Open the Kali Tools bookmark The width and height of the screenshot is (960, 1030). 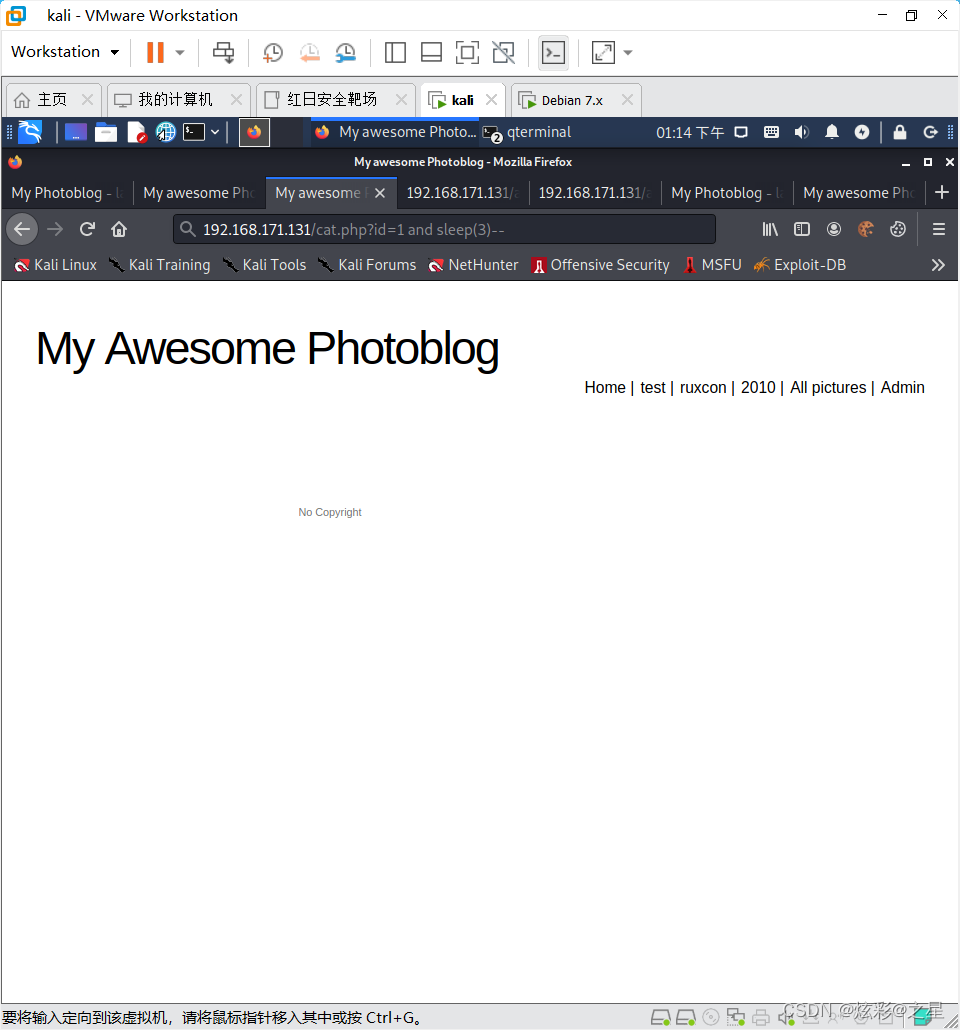click(264, 265)
